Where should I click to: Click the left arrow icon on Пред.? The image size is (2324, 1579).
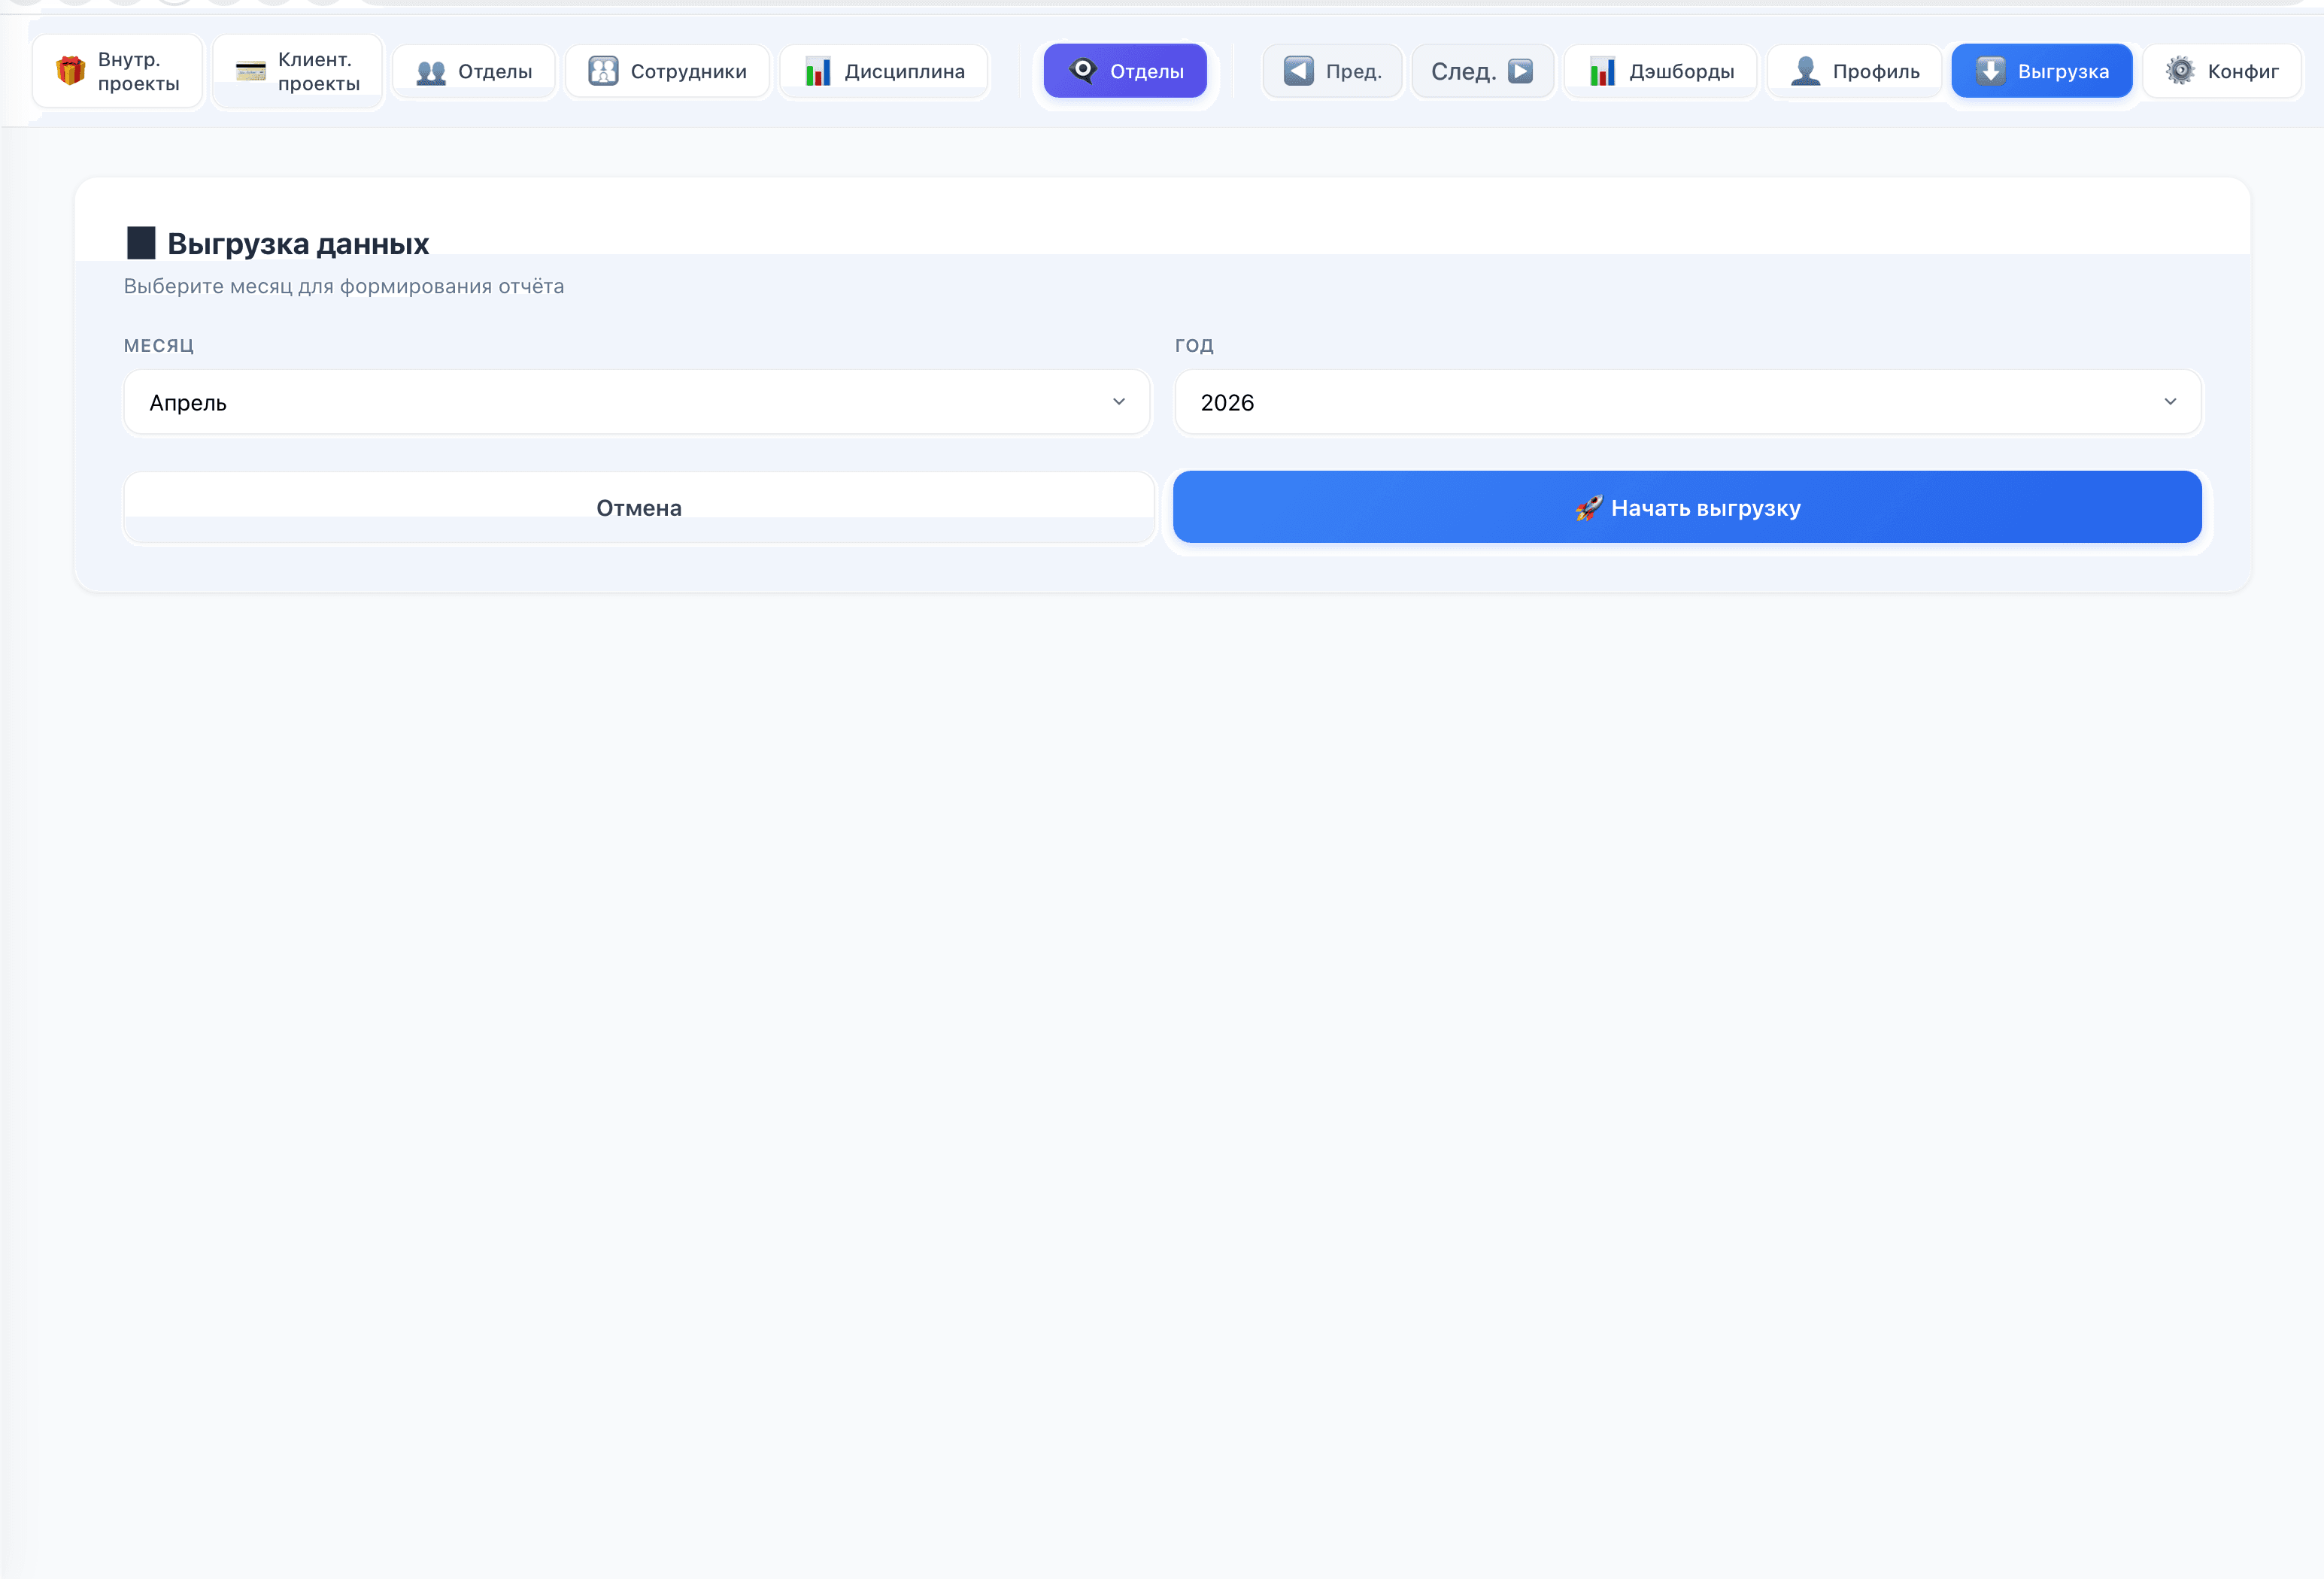pyautogui.click(x=1298, y=71)
